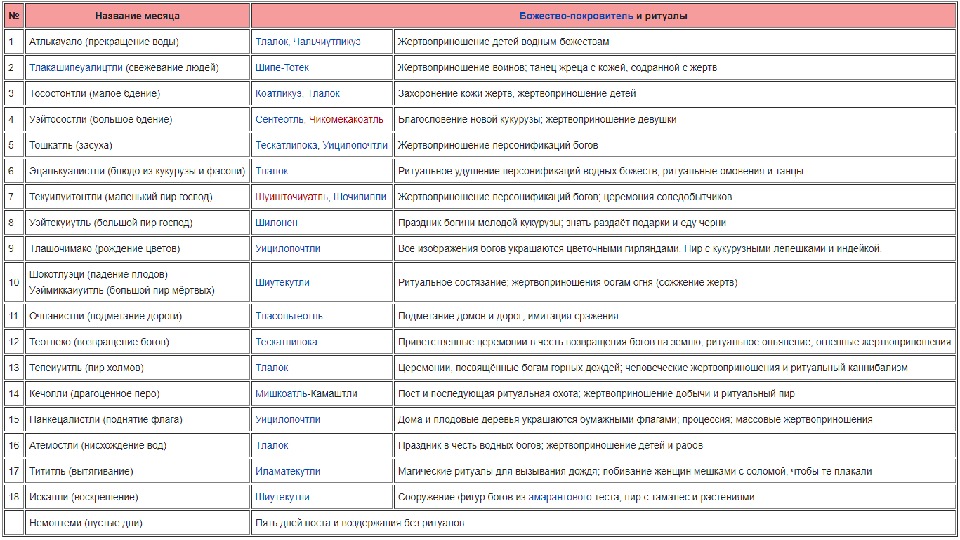Viewport: 960px width, 540px height.
Task: Open the Тлалок link in the Эцалькуалистли row
Action: (x=272, y=171)
